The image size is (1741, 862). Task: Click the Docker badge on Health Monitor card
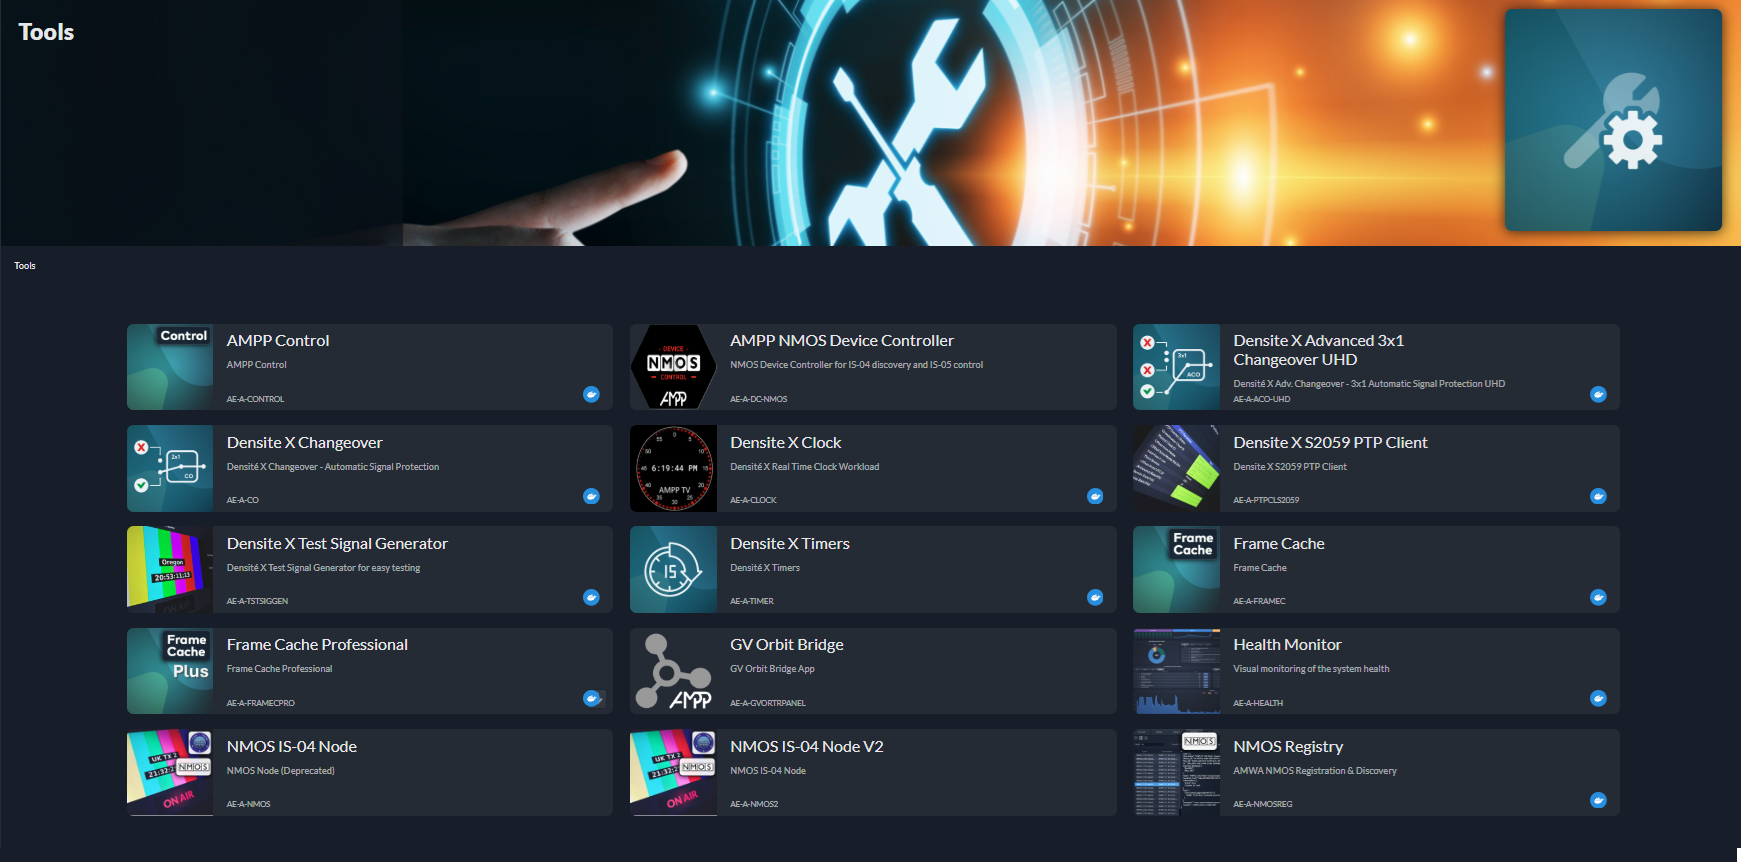pos(1598,698)
